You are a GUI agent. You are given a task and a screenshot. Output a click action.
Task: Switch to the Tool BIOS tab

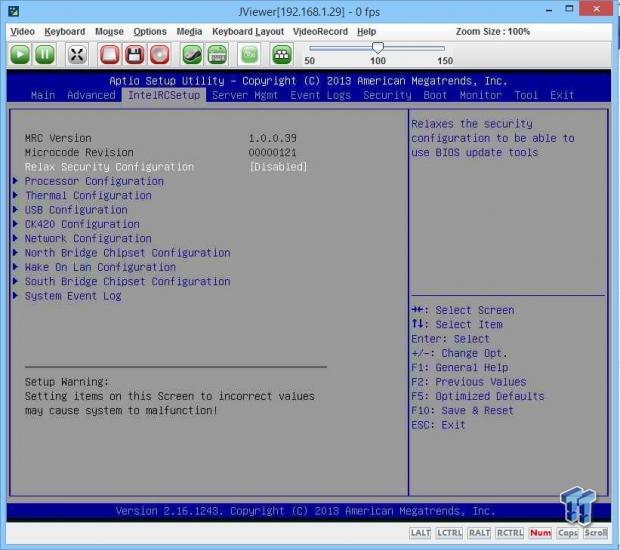526,95
